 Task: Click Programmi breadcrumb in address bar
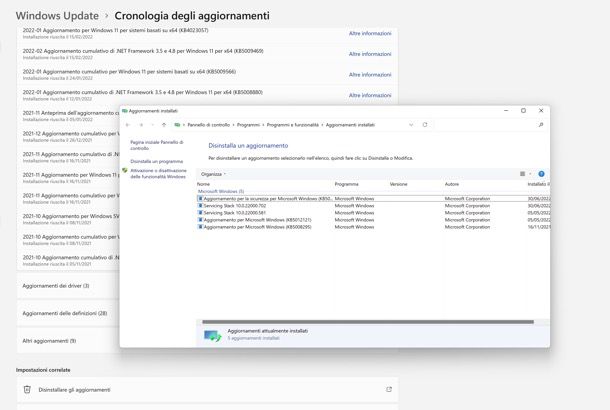pyautogui.click(x=248, y=125)
